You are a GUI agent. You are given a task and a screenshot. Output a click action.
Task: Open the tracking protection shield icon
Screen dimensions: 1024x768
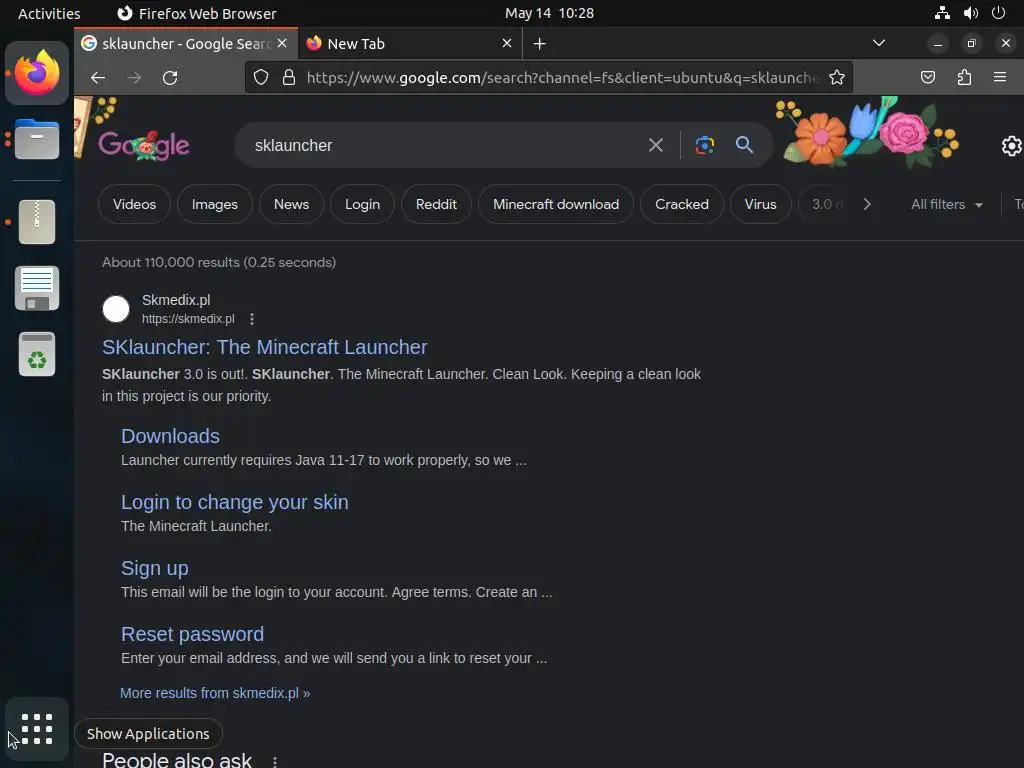pos(261,78)
